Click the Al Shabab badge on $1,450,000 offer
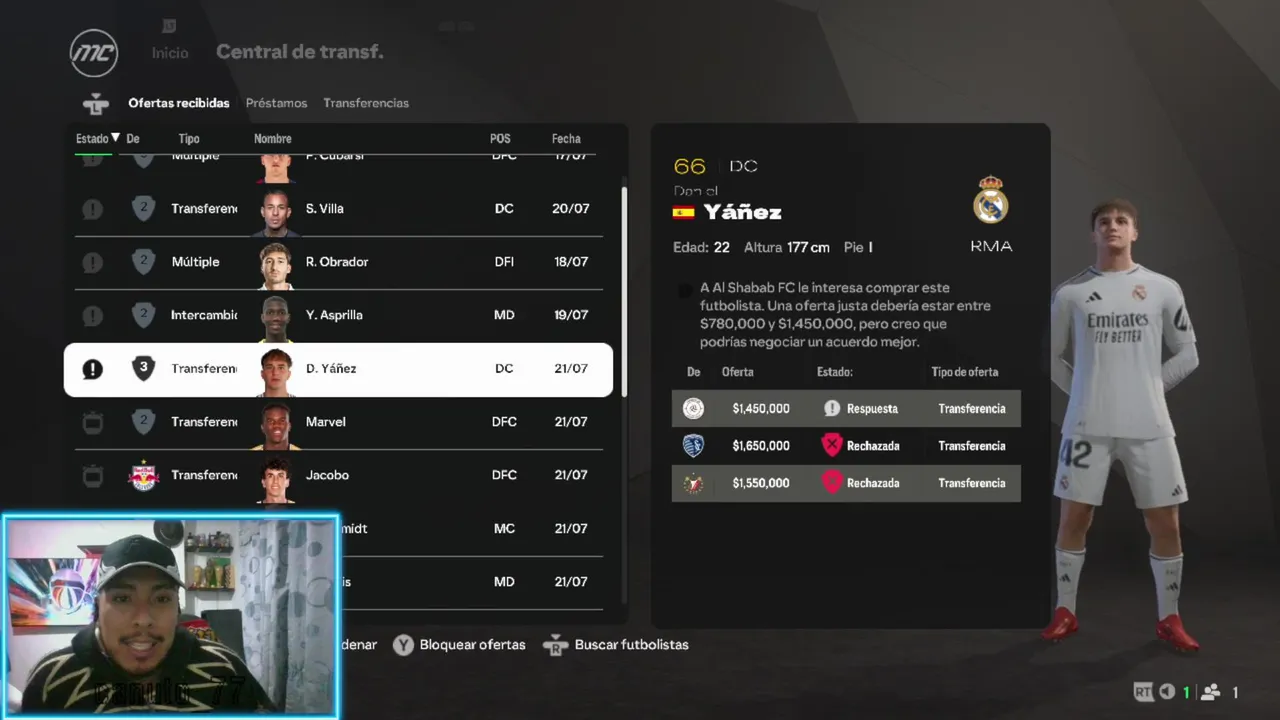 point(693,408)
